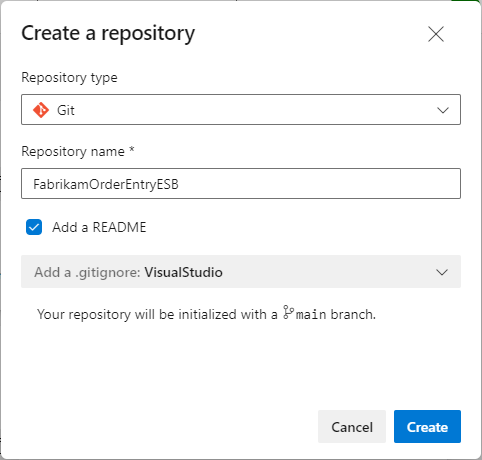This screenshot has width=482, height=460.
Task: Focus the Repository name input field
Action: pos(241,184)
